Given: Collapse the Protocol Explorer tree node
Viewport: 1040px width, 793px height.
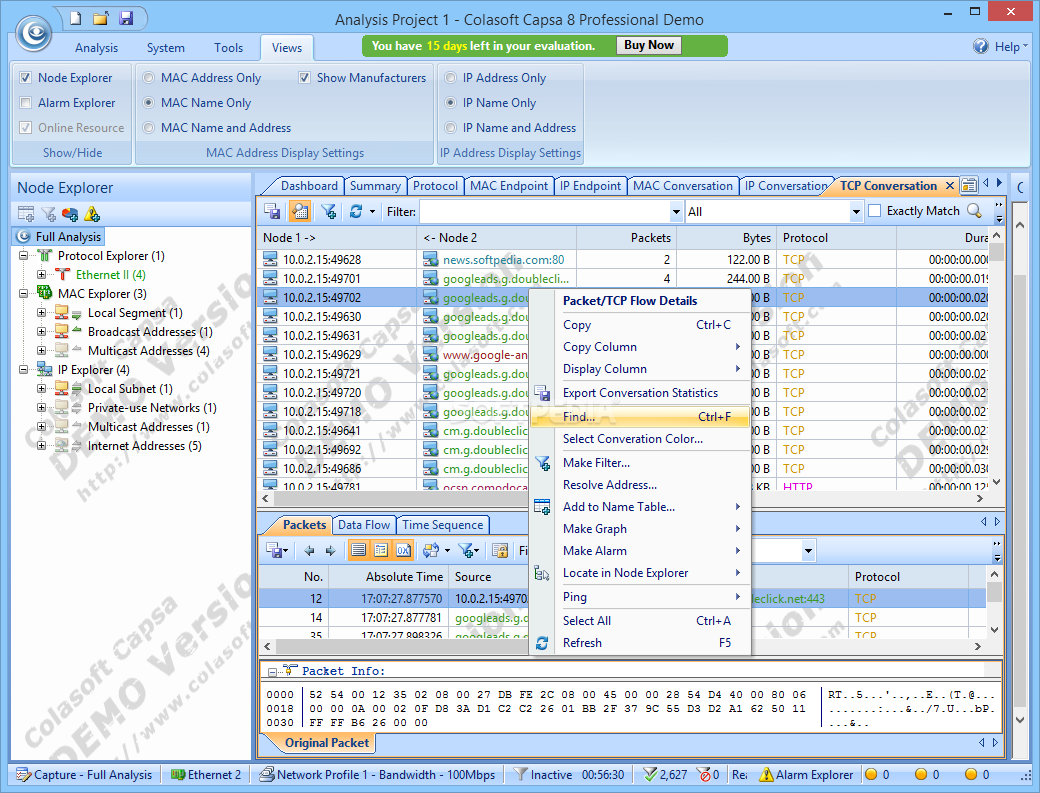Looking at the screenshot, I should tap(23, 255).
